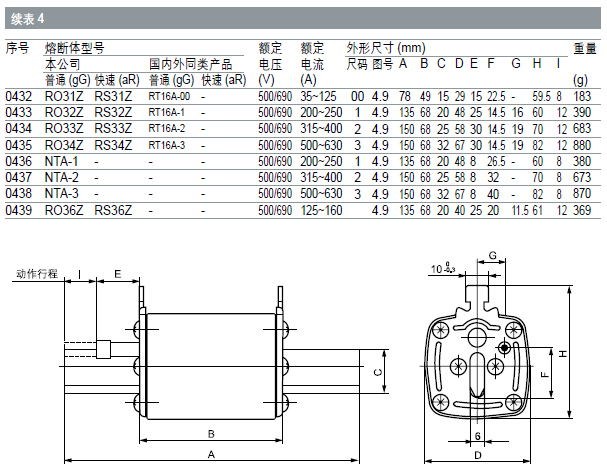607x473 pixels.
Task: Click dimension label E in side-view drawing
Action: point(118,272)
